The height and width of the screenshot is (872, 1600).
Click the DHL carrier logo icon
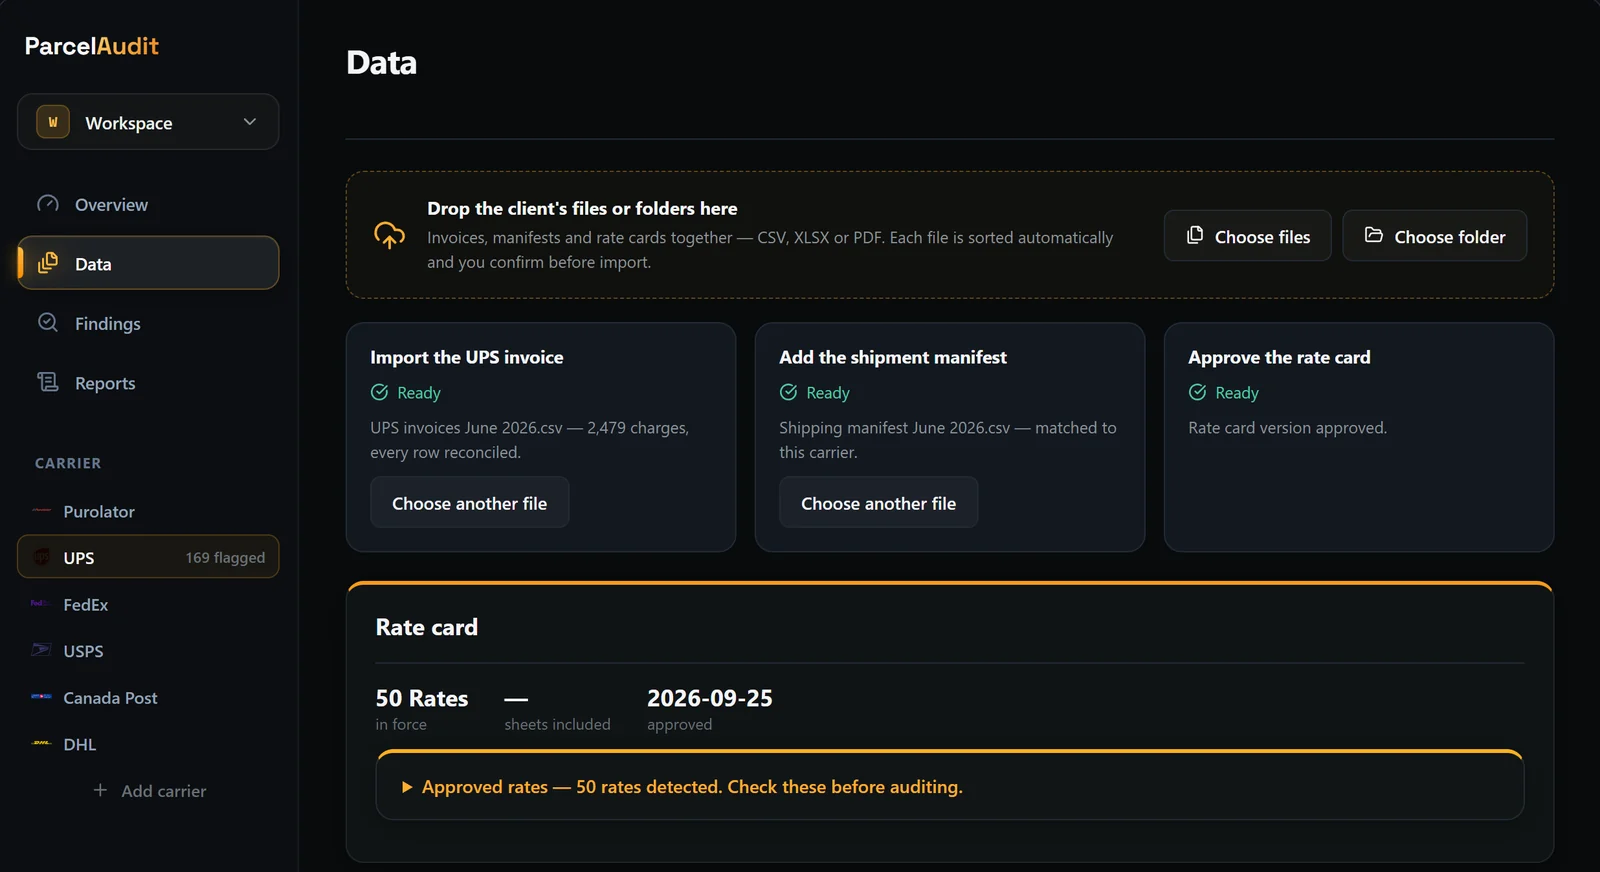41,743
